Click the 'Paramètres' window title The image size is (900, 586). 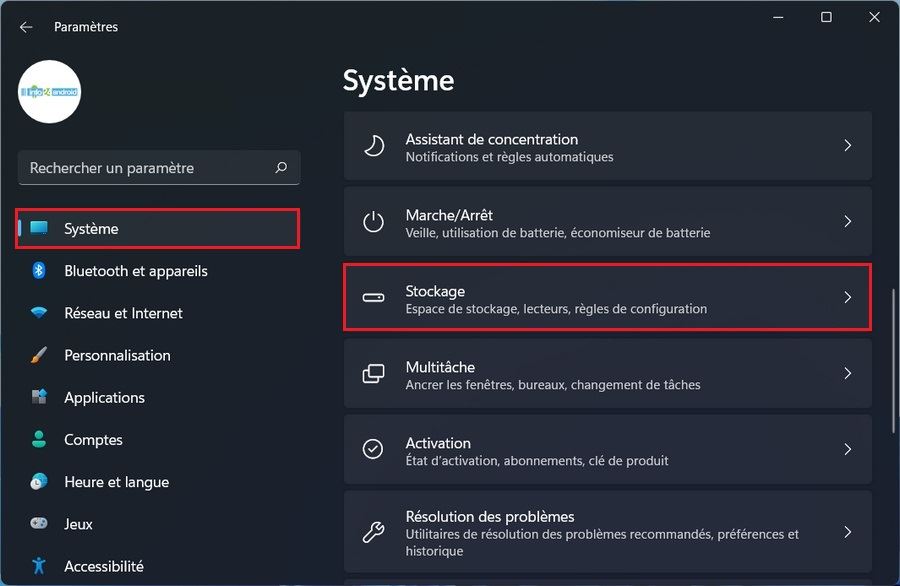tap(86, 27)
